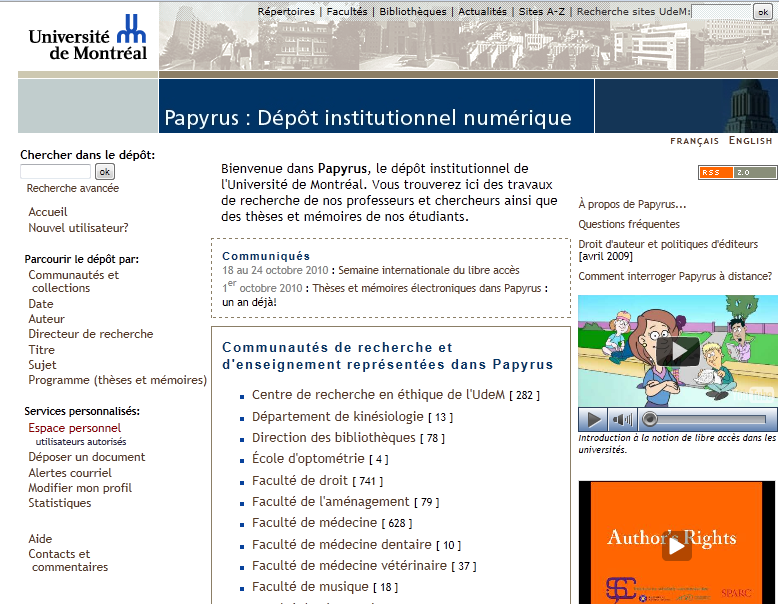779x604 pixels.
Task: Open Répertoires in the top menu
Action: (x=286, y=11)
